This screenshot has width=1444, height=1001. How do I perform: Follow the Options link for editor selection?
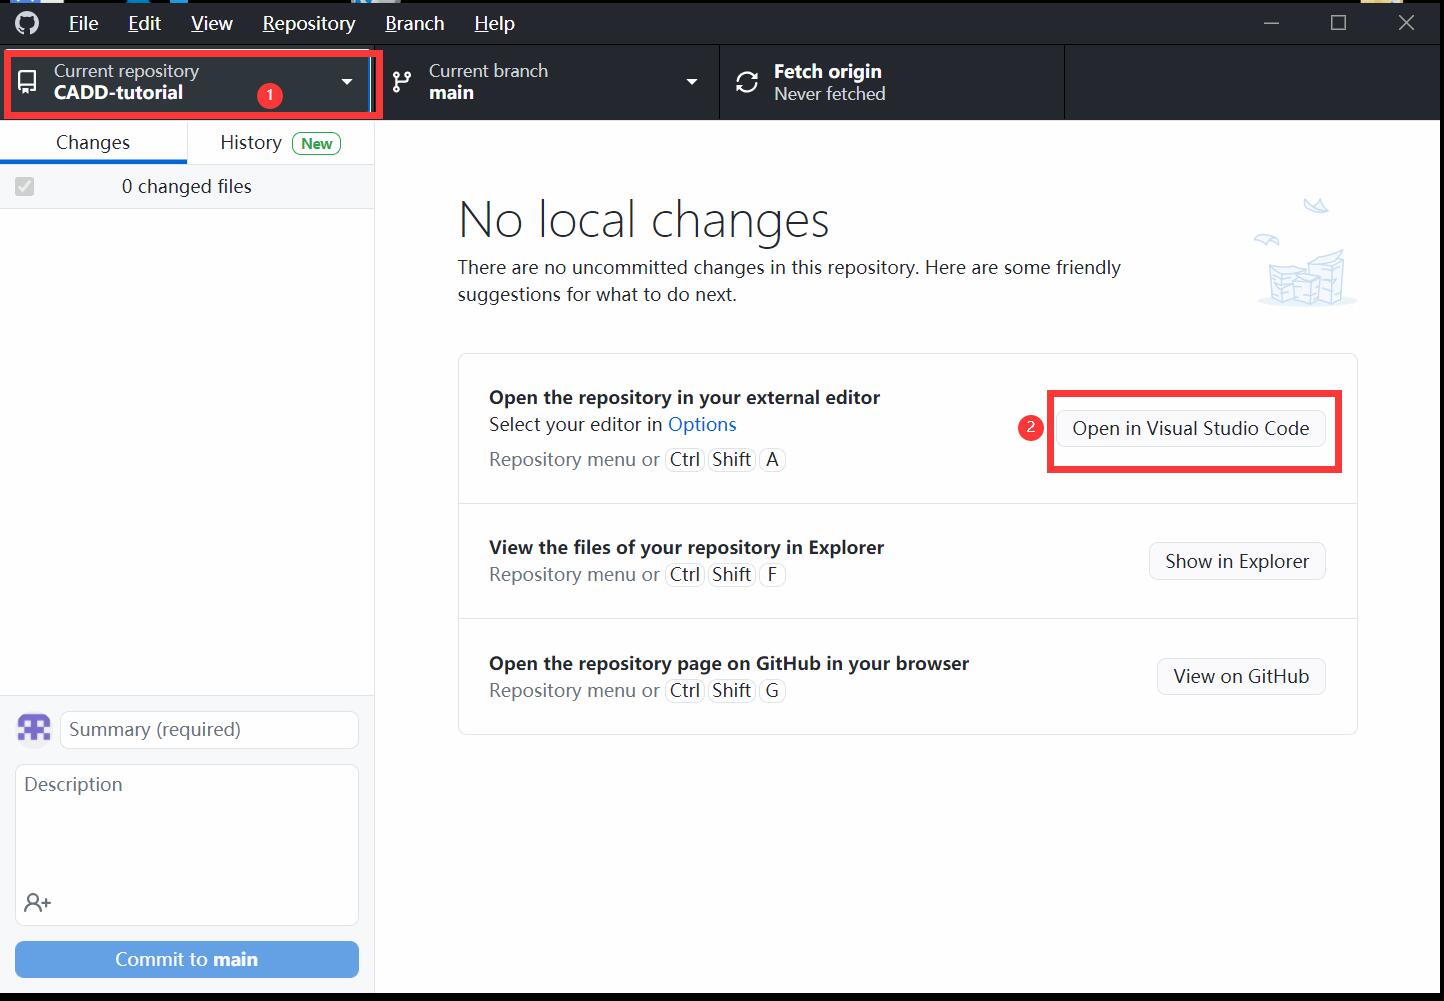coord(702,424)
